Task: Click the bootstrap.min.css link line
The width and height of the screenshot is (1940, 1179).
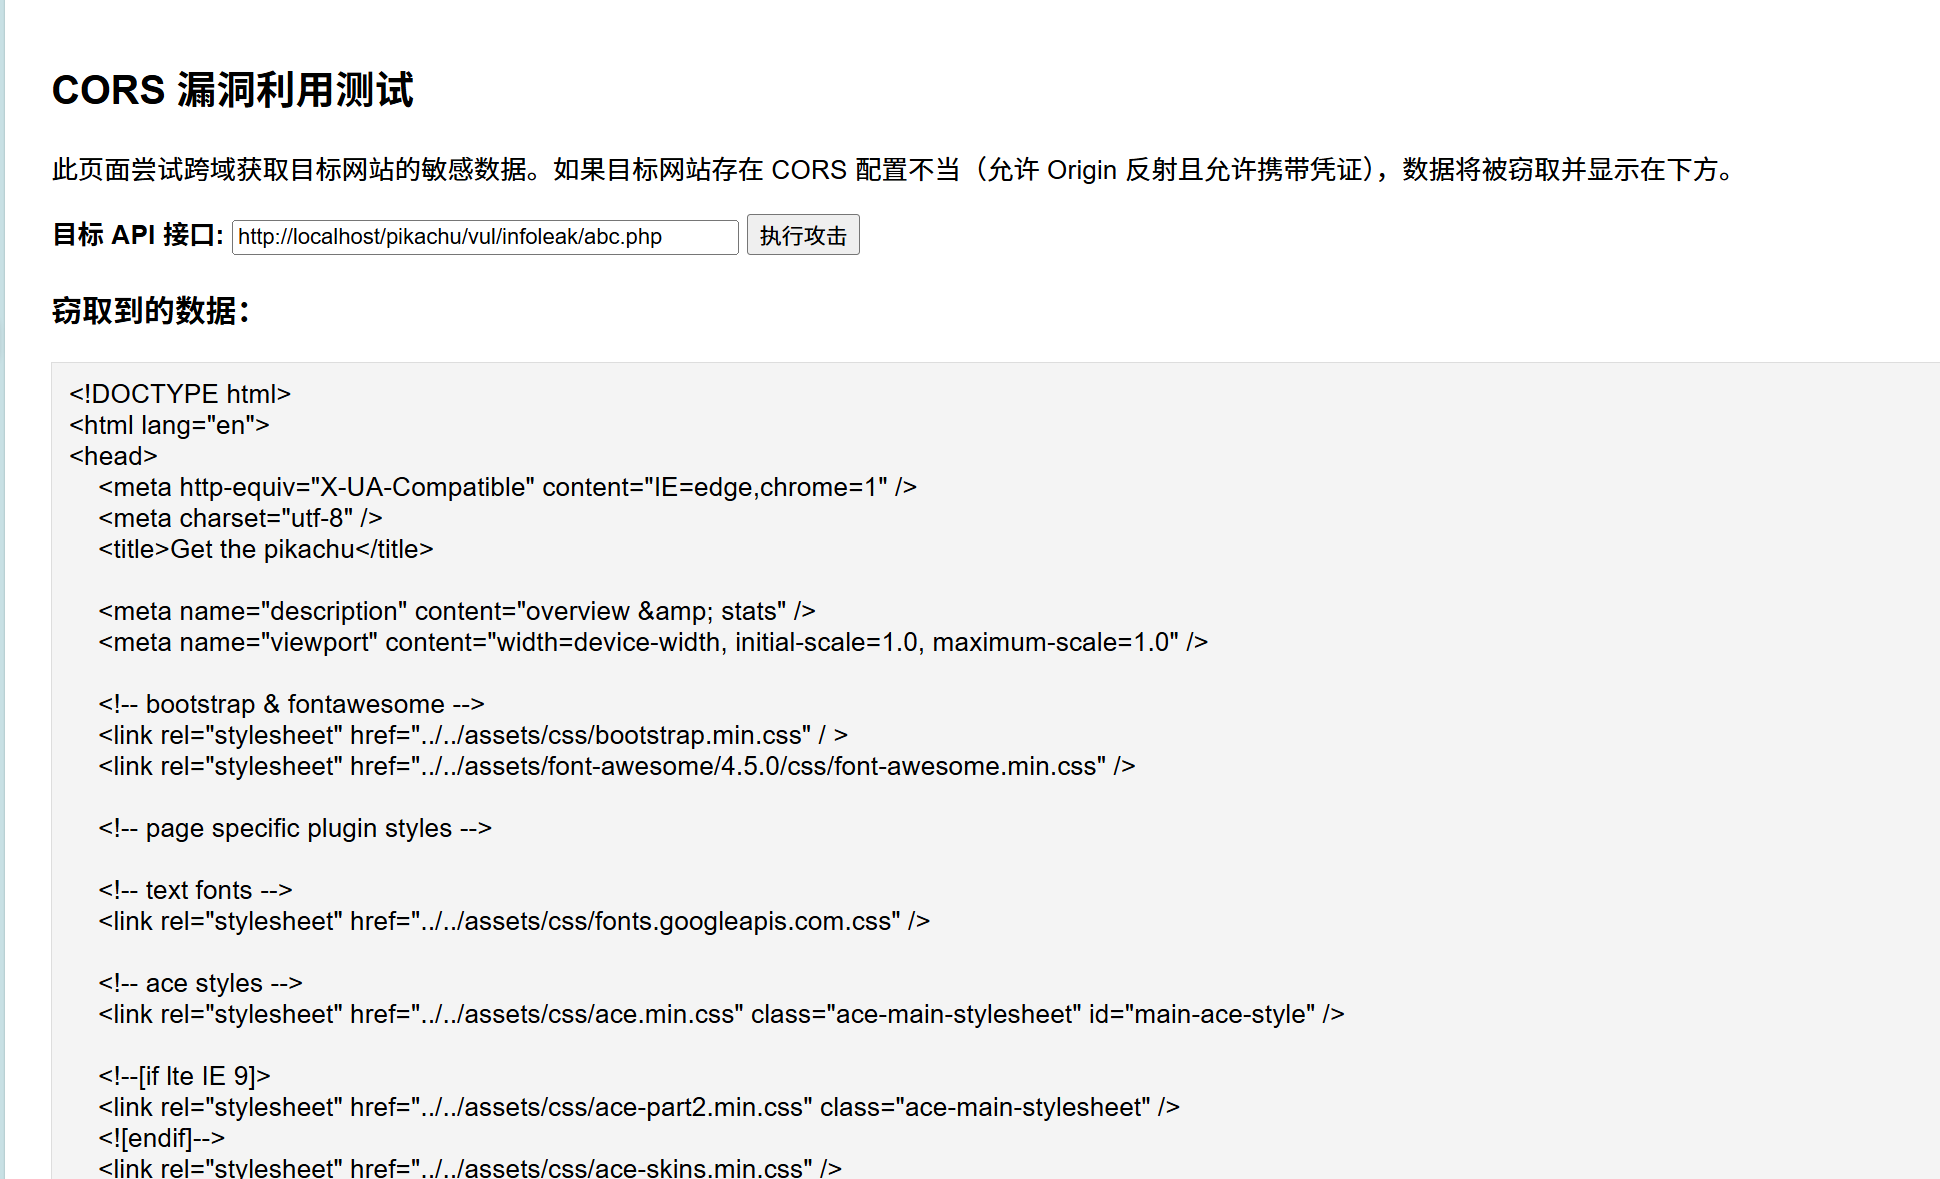Action: point(472,735)
